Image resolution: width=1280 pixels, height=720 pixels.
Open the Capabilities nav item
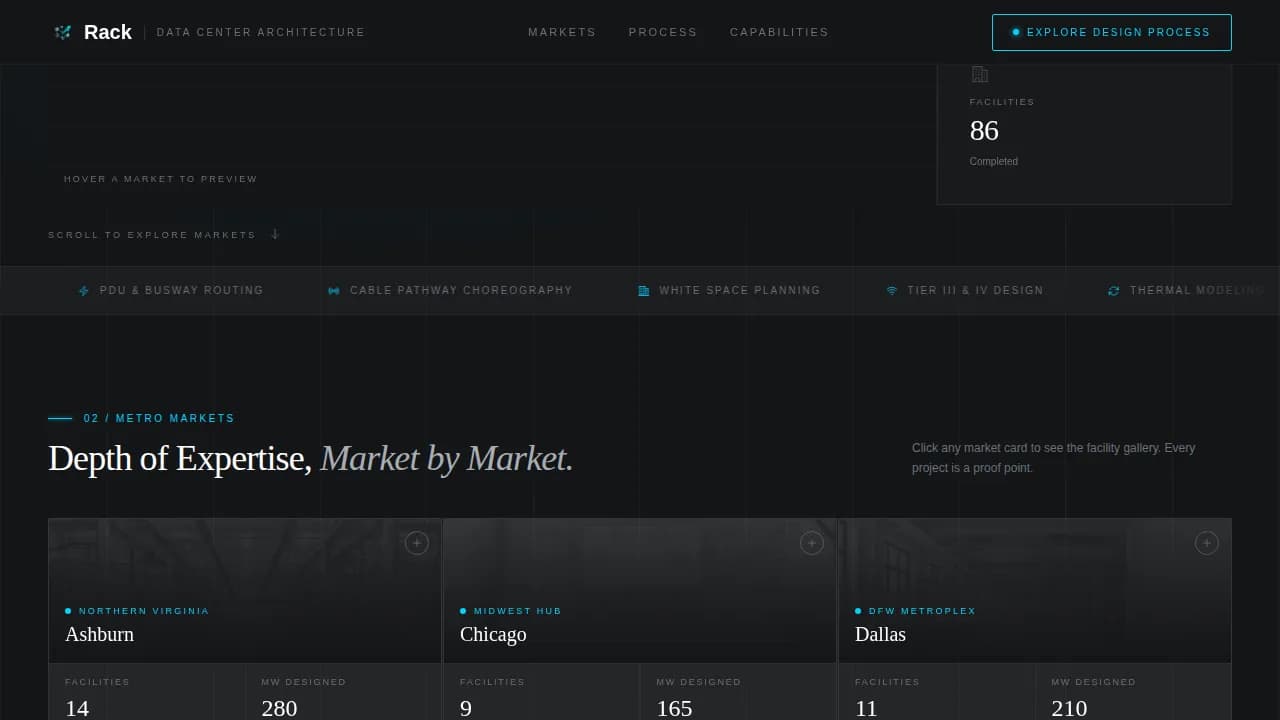click(779, 32)
